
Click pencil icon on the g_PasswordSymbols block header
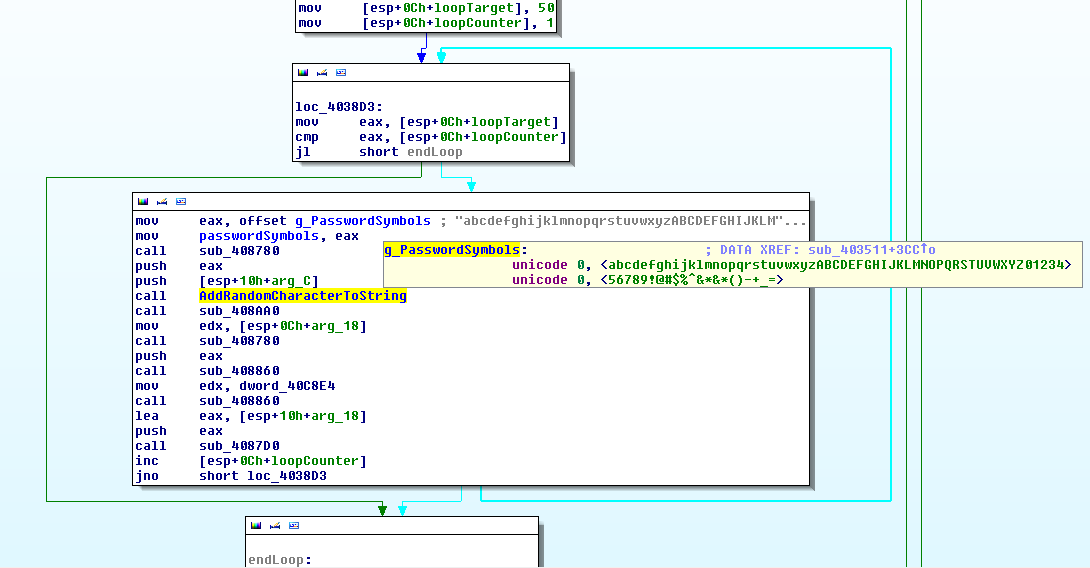coord(162,202)
